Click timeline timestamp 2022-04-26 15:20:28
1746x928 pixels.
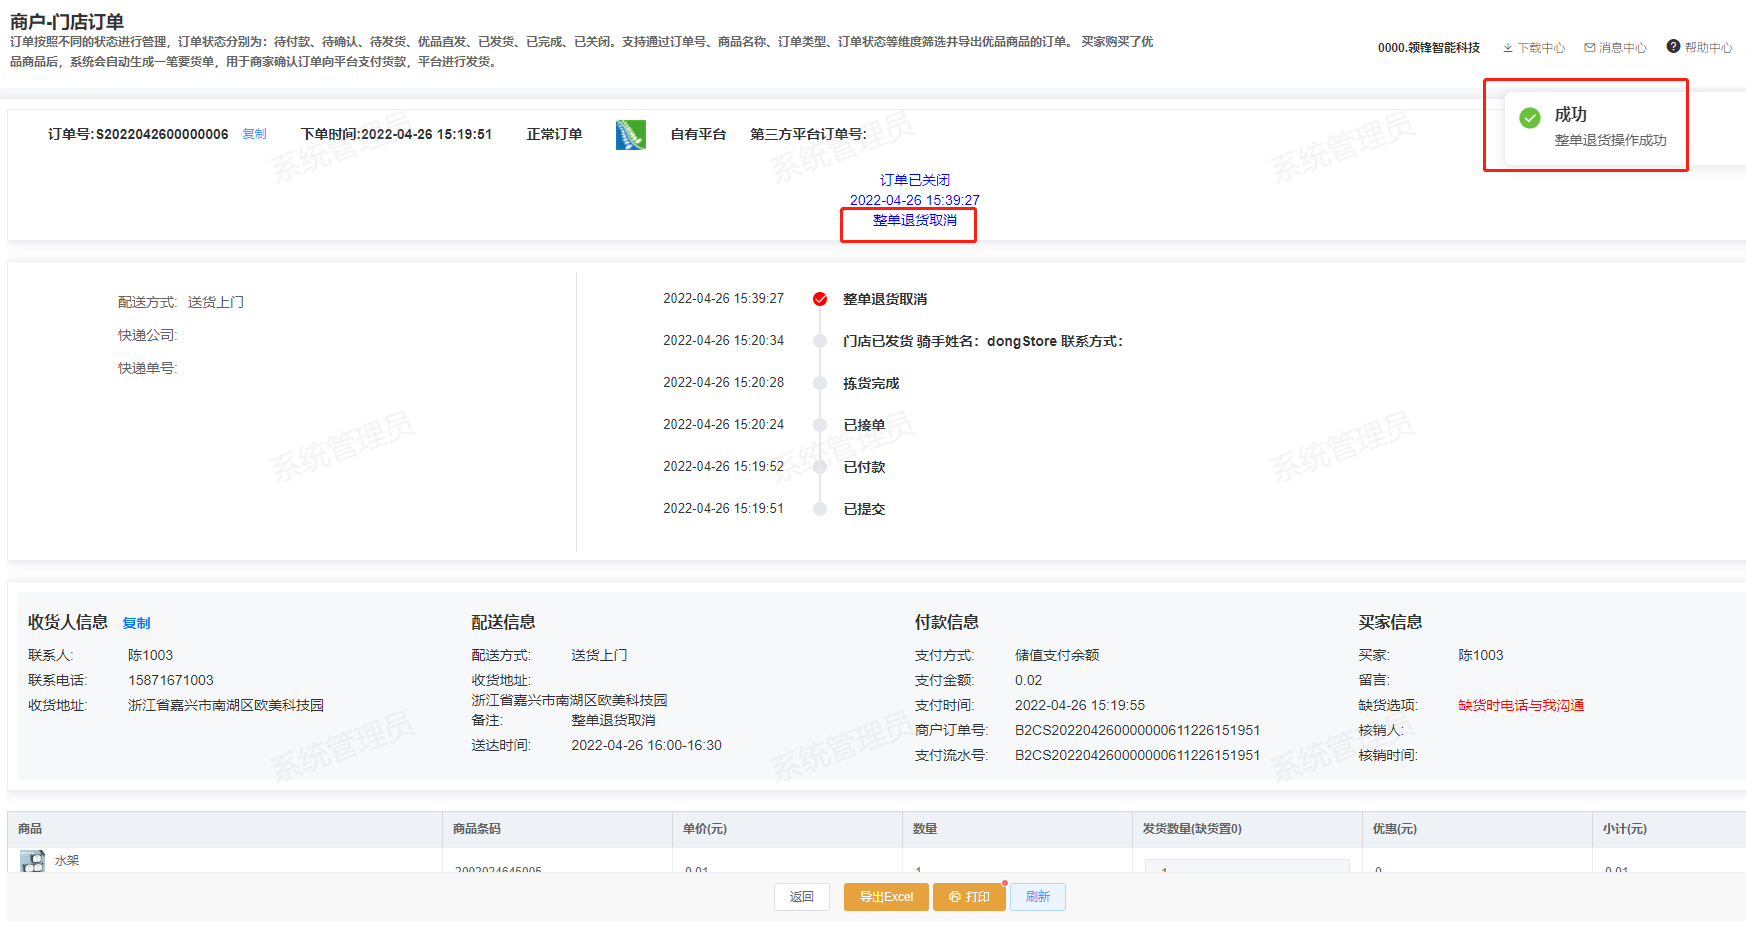pos(724,383)
